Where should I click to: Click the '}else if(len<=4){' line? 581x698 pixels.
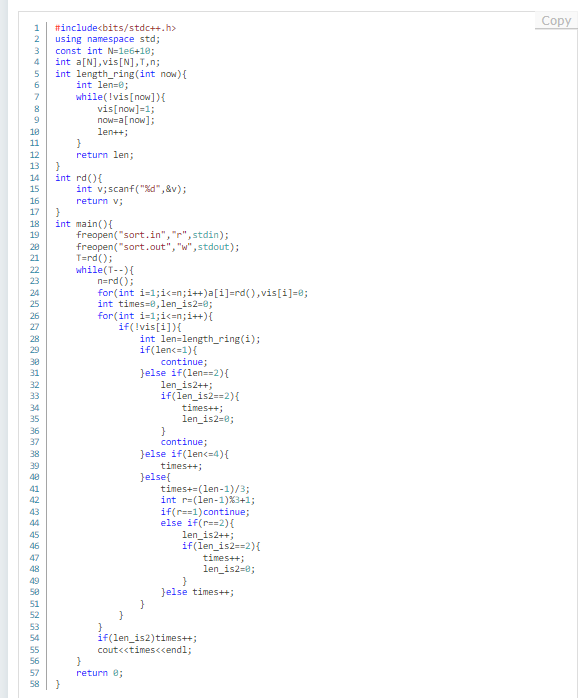(x=184, y=454)
